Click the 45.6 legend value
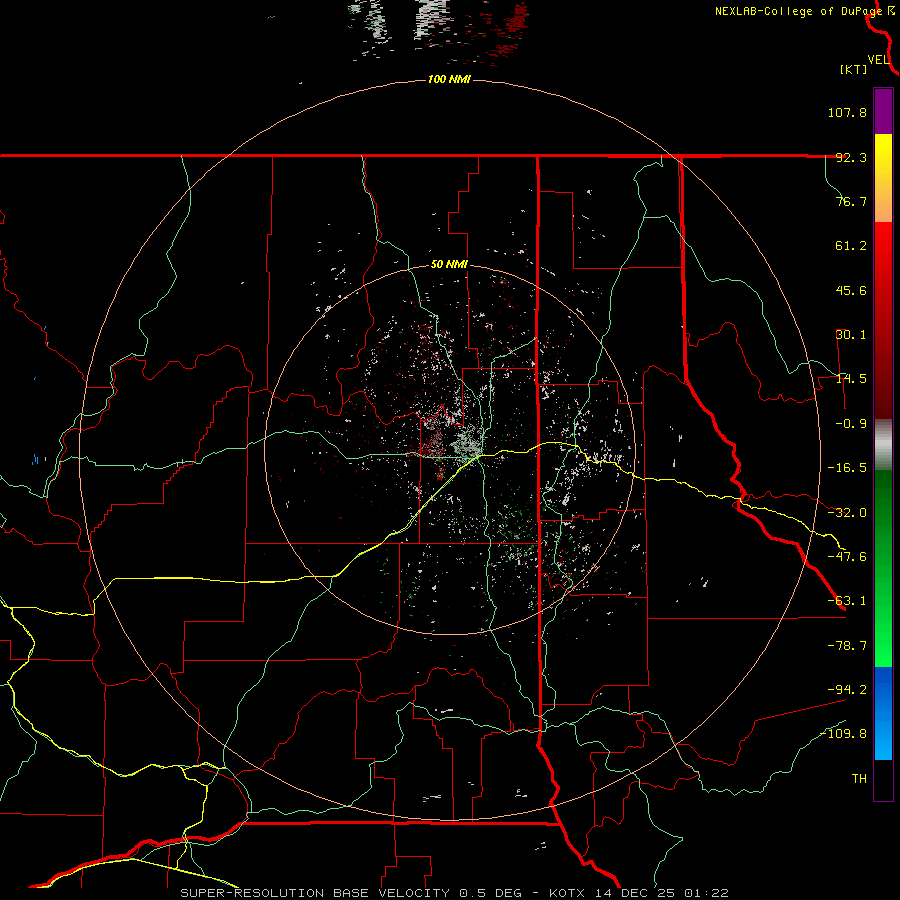Image resolution: width=900 pixels, height=900 pixels. [851, 290]
